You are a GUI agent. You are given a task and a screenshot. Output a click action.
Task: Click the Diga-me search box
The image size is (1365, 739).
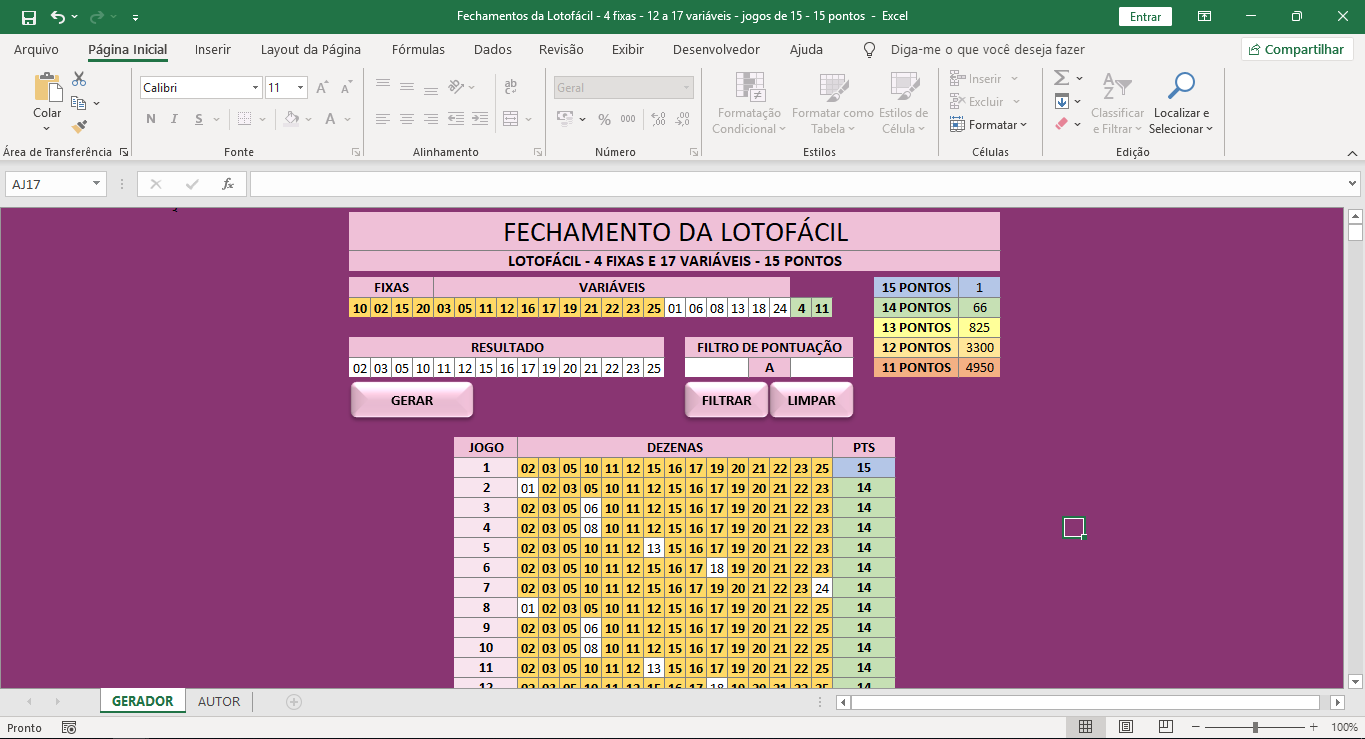click(x=987, y=49)
